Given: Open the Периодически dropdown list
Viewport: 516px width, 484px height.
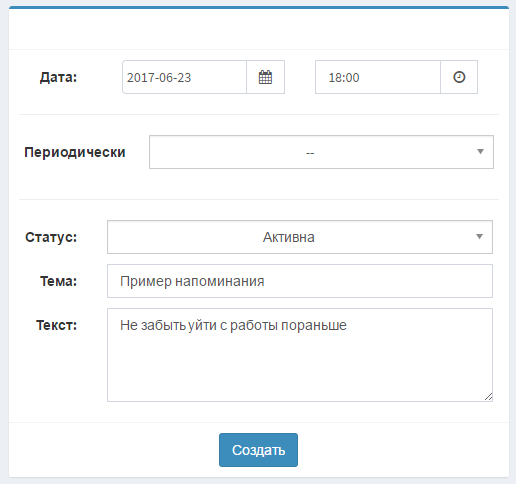Looking at the screenshot, I should [321, 152].
